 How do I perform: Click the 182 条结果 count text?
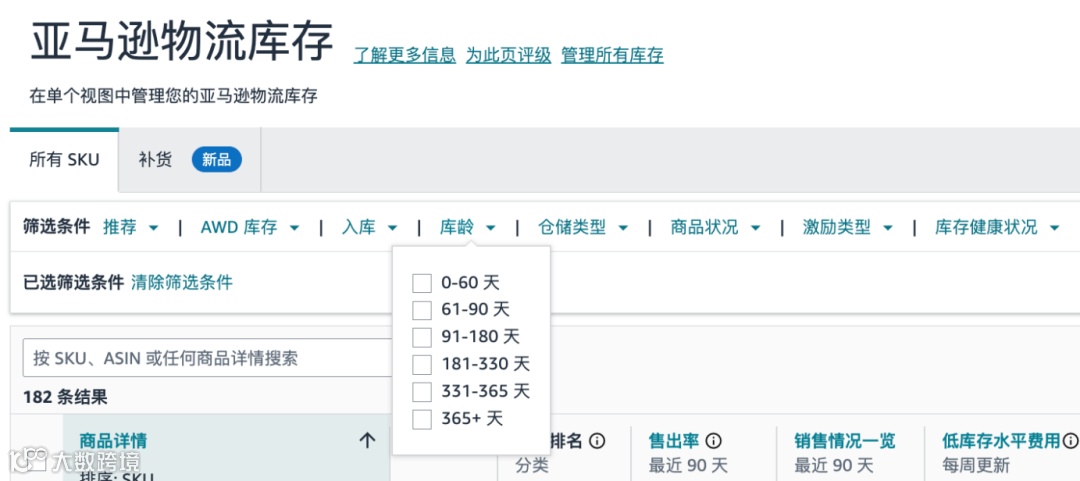click(x=65, y=398)
